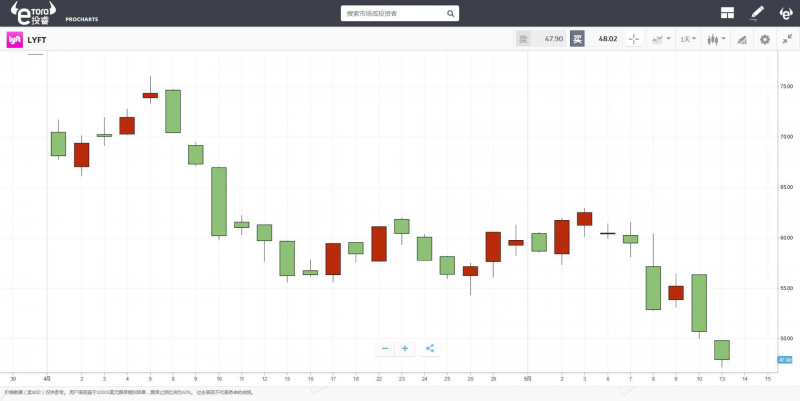Image resolution: width=800 pixels, height=401 pixels.
Task: Click the eToro round icon at top right
Action: tap(786, 13)
